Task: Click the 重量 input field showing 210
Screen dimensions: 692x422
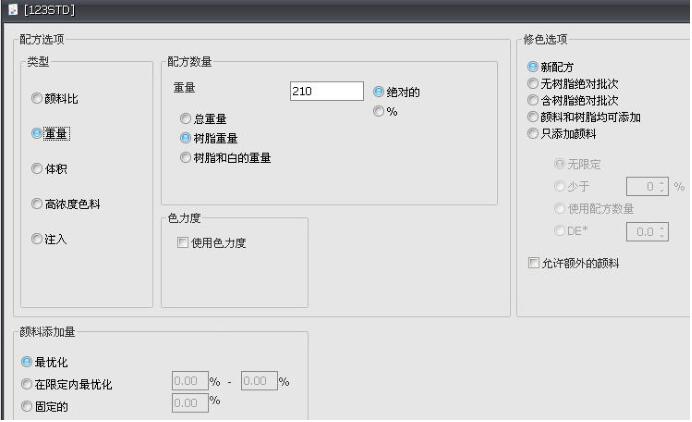Action: (327, 91)
